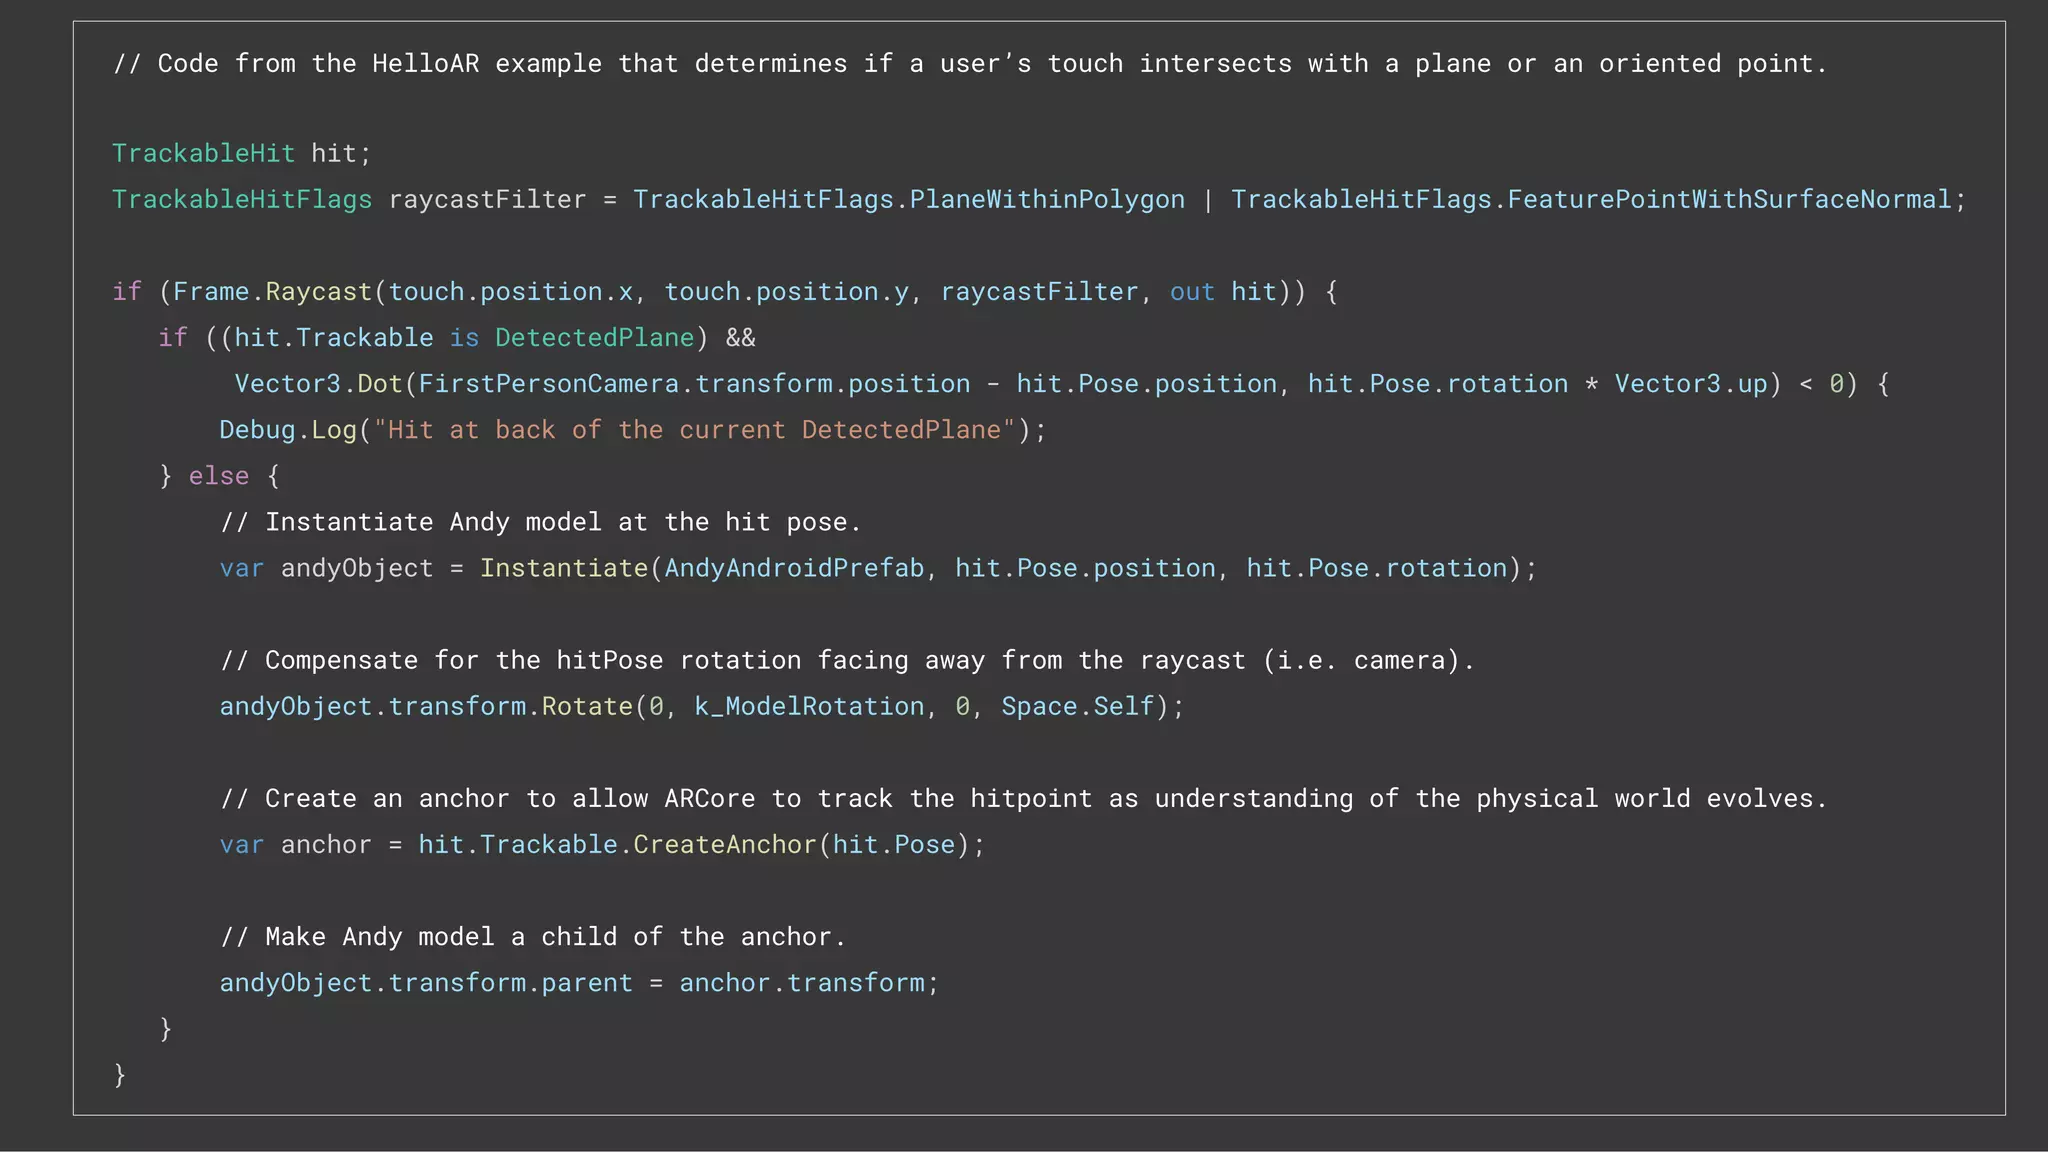The image size is (2048, 1152).
Task: Click the 'Vector3.Dot' call
Action: (318, 384)
